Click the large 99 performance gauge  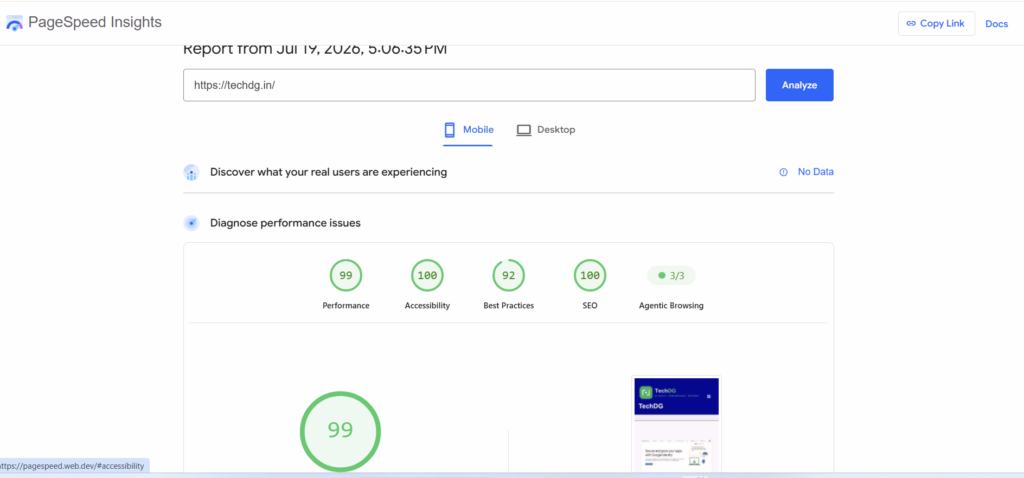pyautogui.click(x=340, y=431)
